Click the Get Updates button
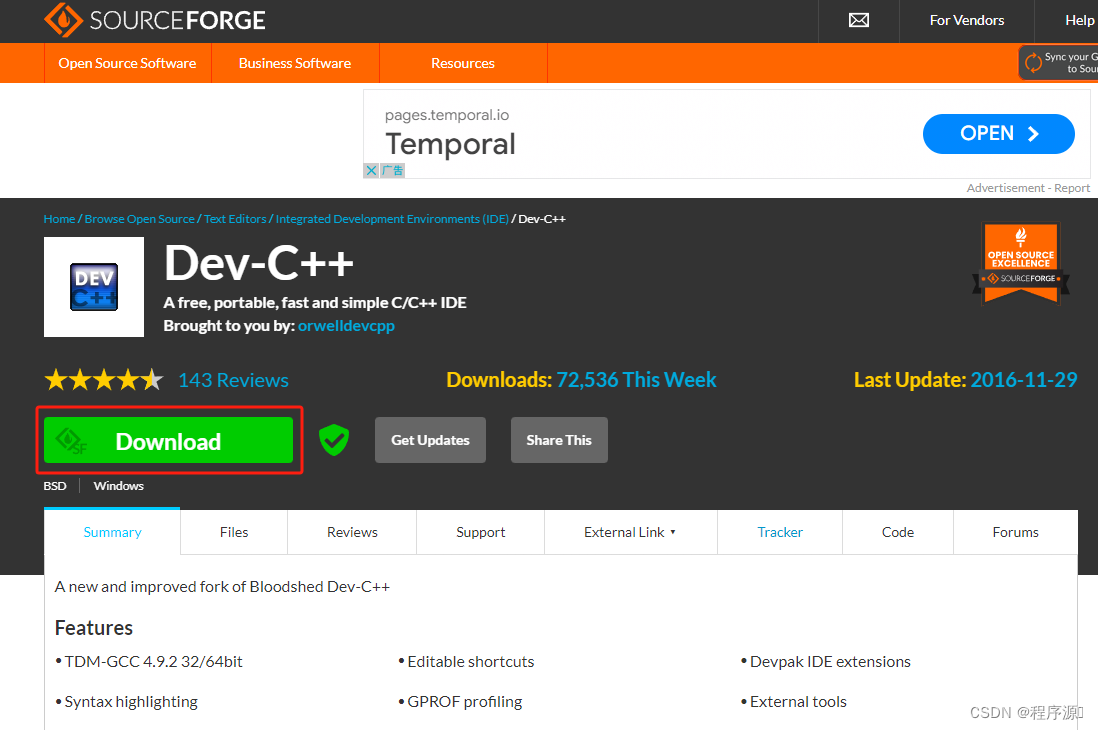Image resolution: width=1098 pixels, height=730 pixels. point(430,440)
